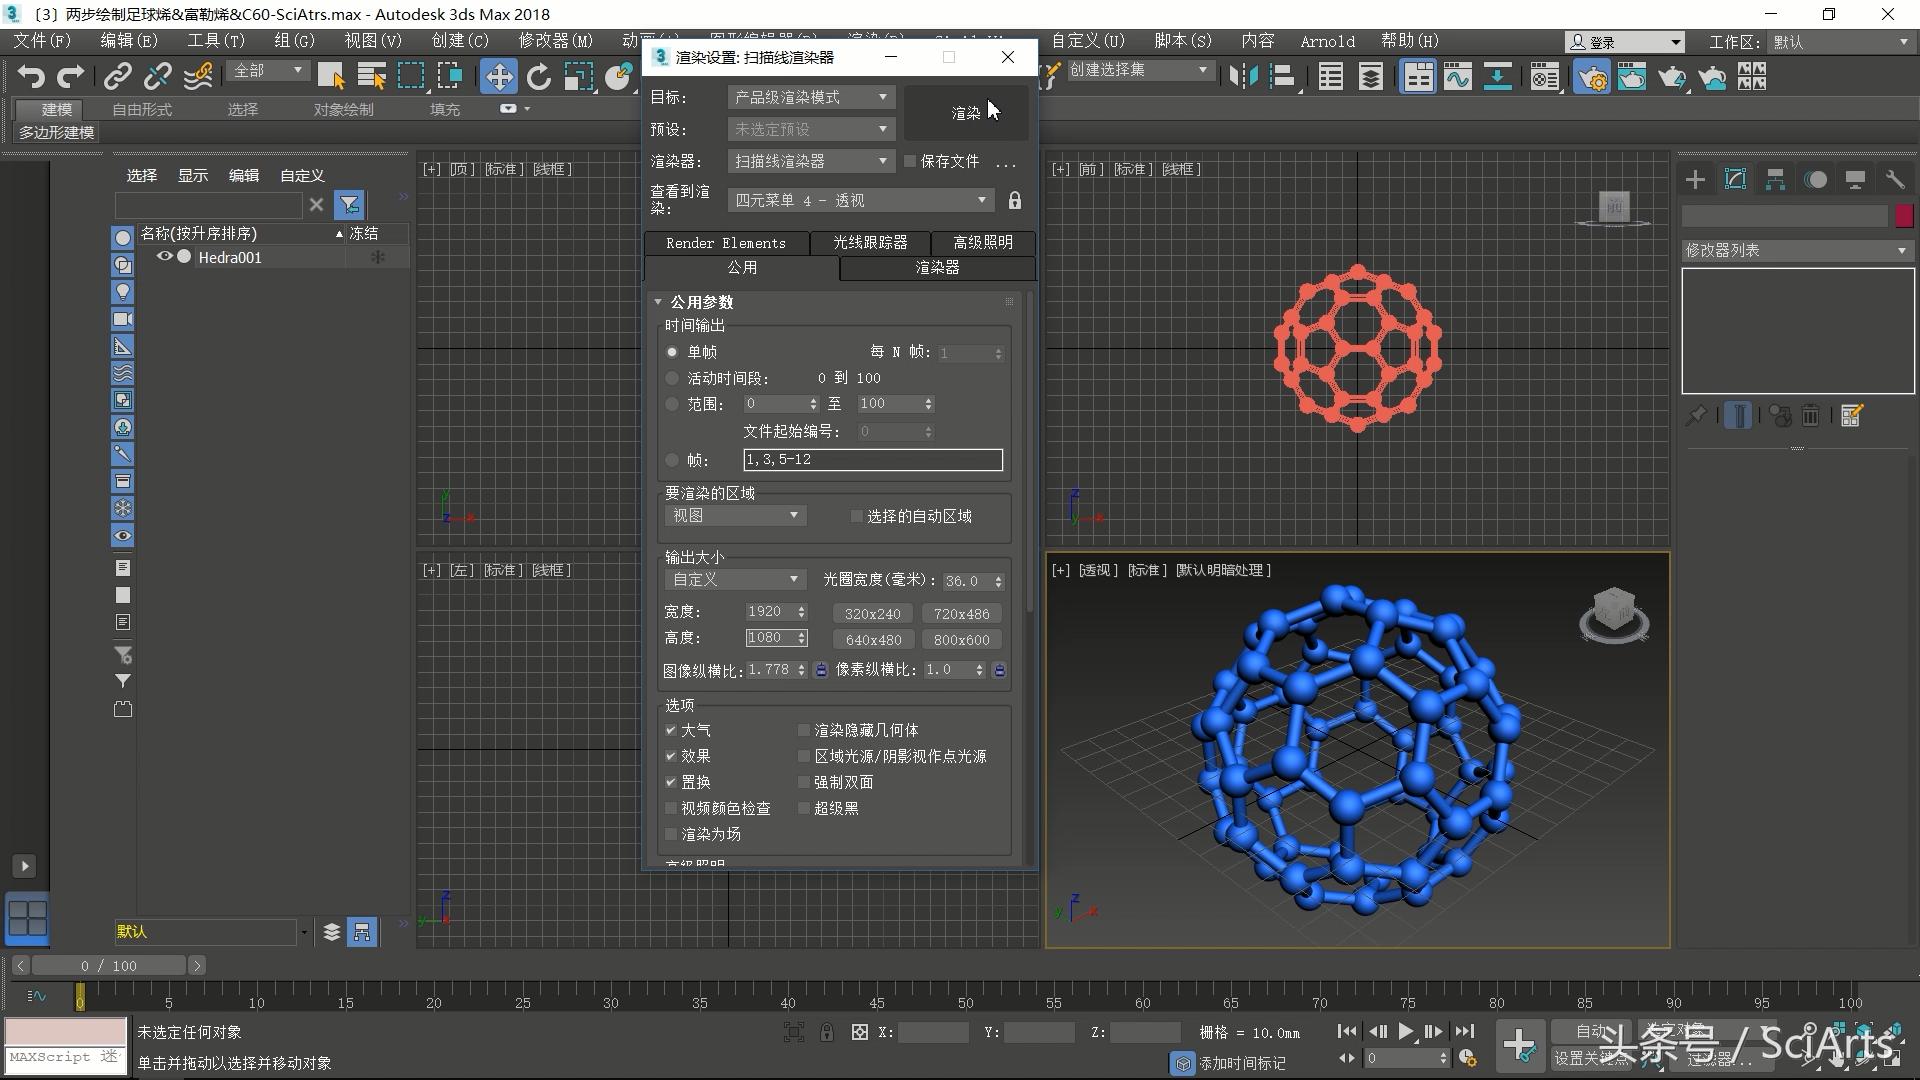Select the Select and Move tool
1920x1080 pixels.
tap(499, 76)
